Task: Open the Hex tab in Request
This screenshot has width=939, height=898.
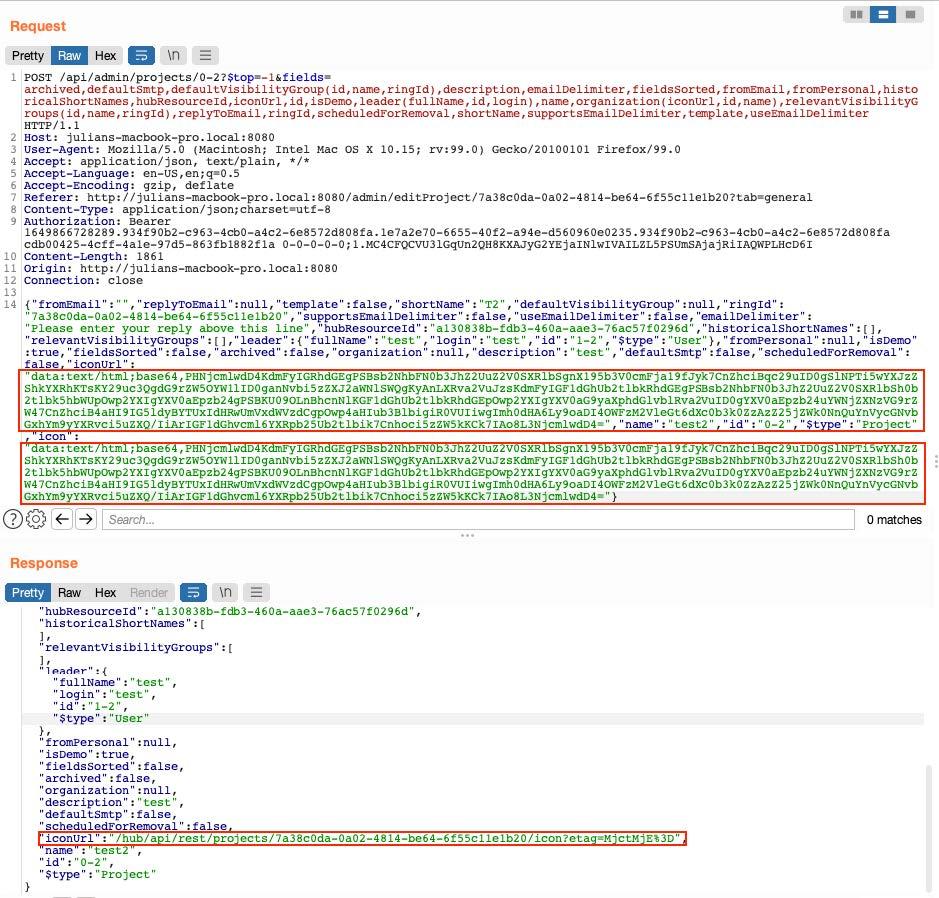Action: 105,55
